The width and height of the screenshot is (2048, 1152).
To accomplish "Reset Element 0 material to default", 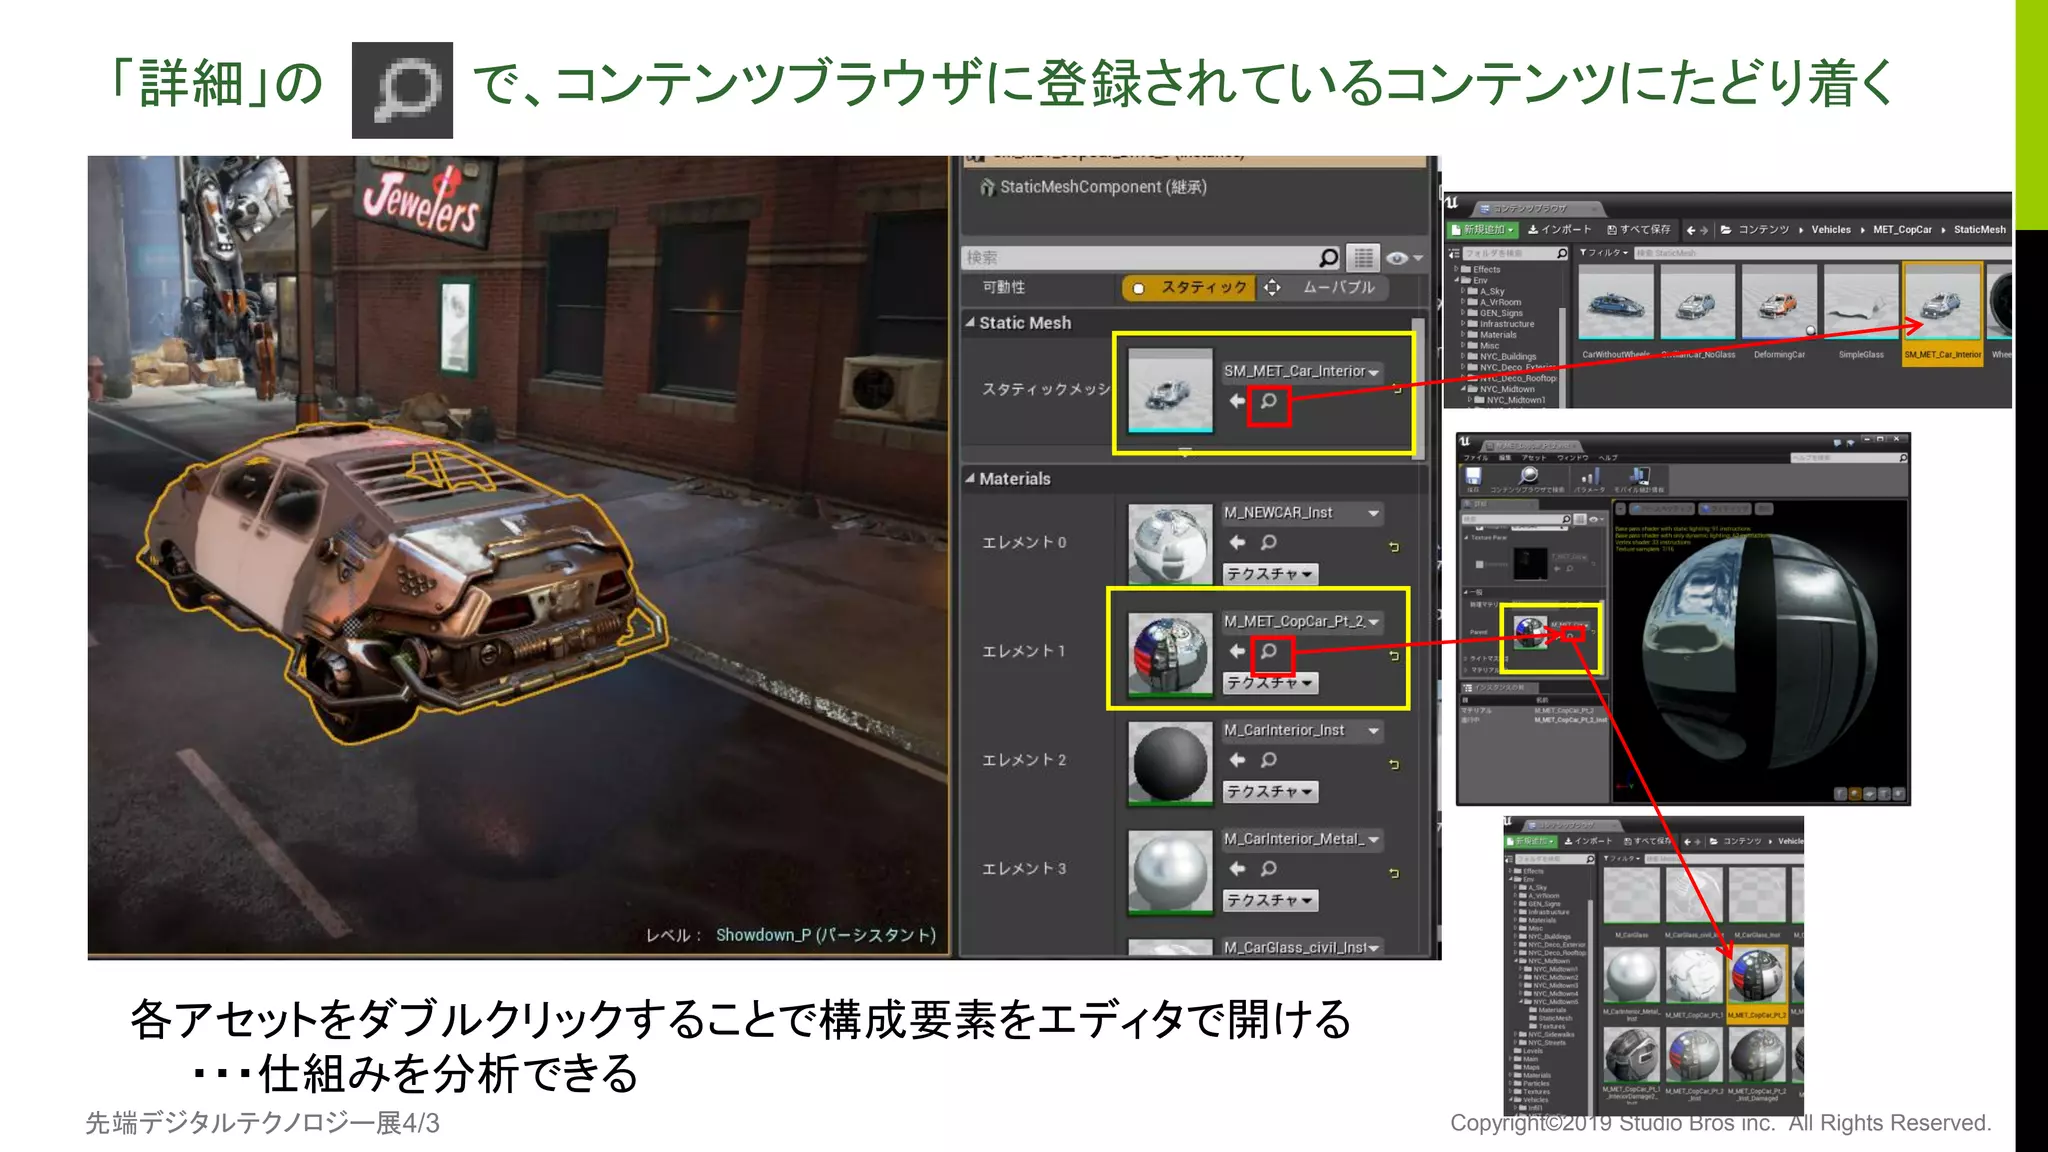I will (x=1394, y=547).
